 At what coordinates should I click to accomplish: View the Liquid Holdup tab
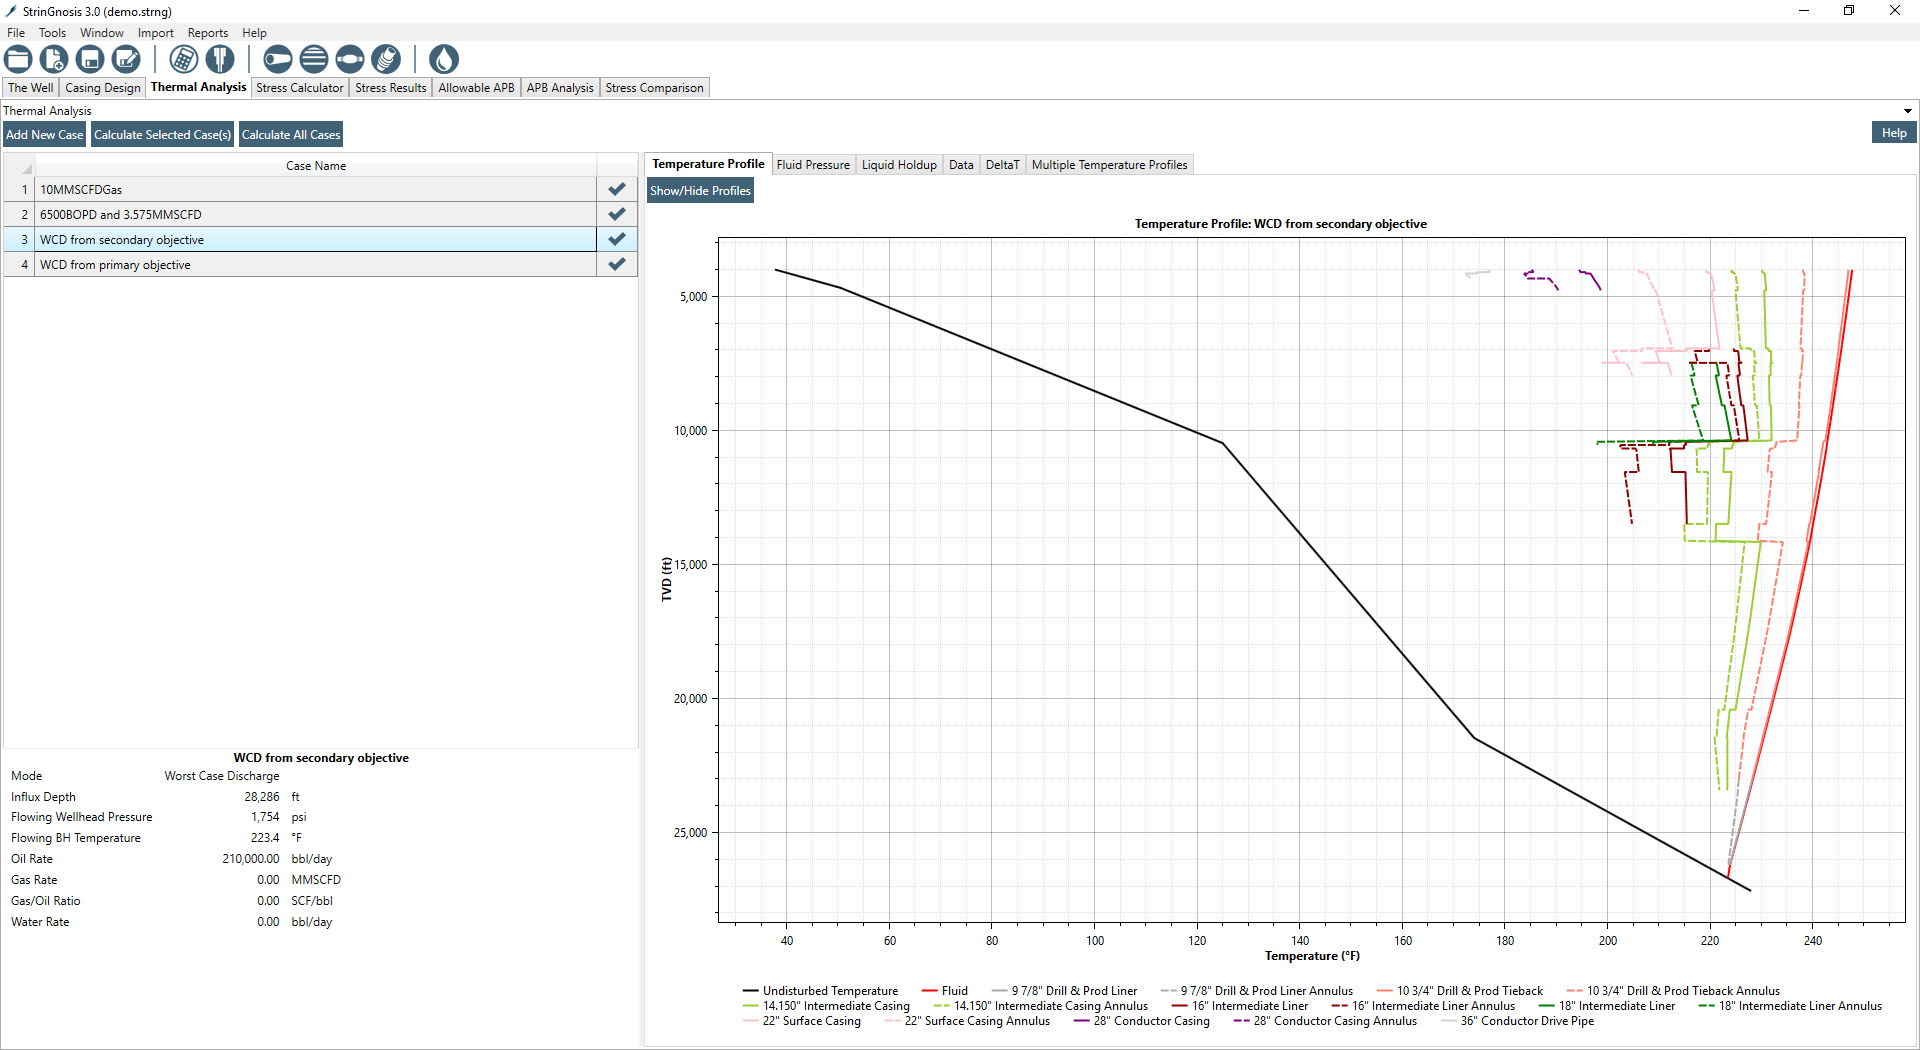[899, 165]
